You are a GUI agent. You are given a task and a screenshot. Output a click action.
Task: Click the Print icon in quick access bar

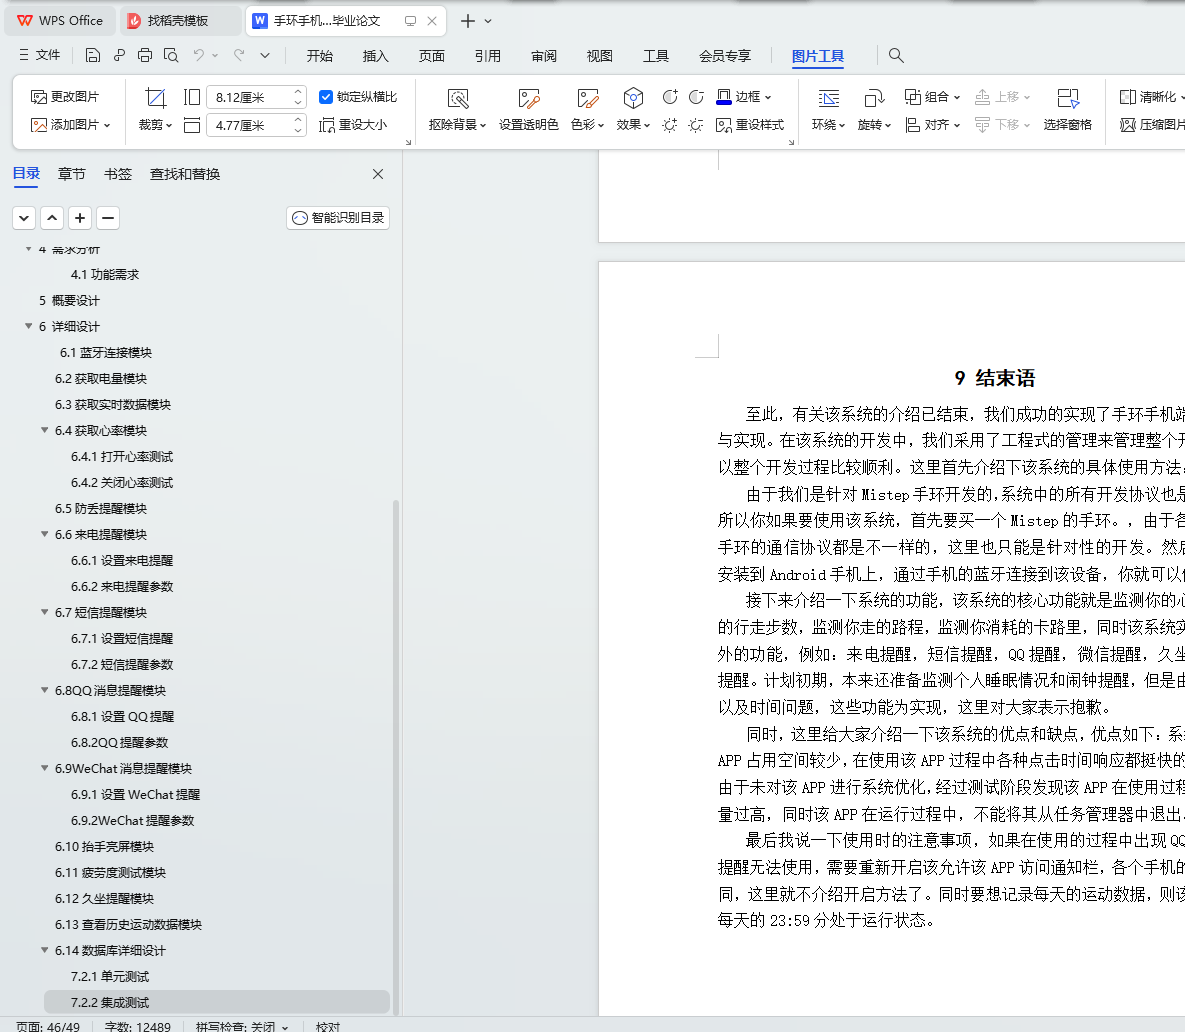[145, 55]
